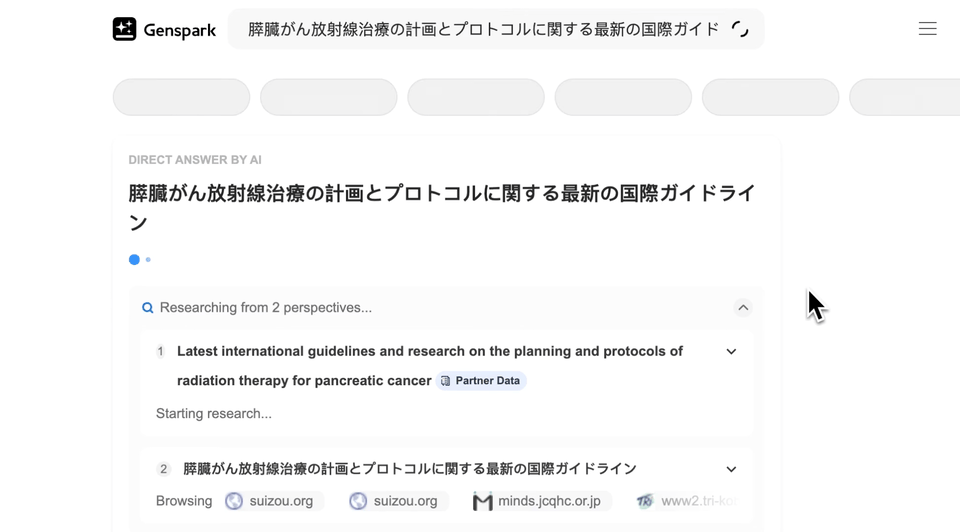This screenshot has width=960, height=532.
Task: Click the second suizou.org globe icon
Action: click(358, 501)
